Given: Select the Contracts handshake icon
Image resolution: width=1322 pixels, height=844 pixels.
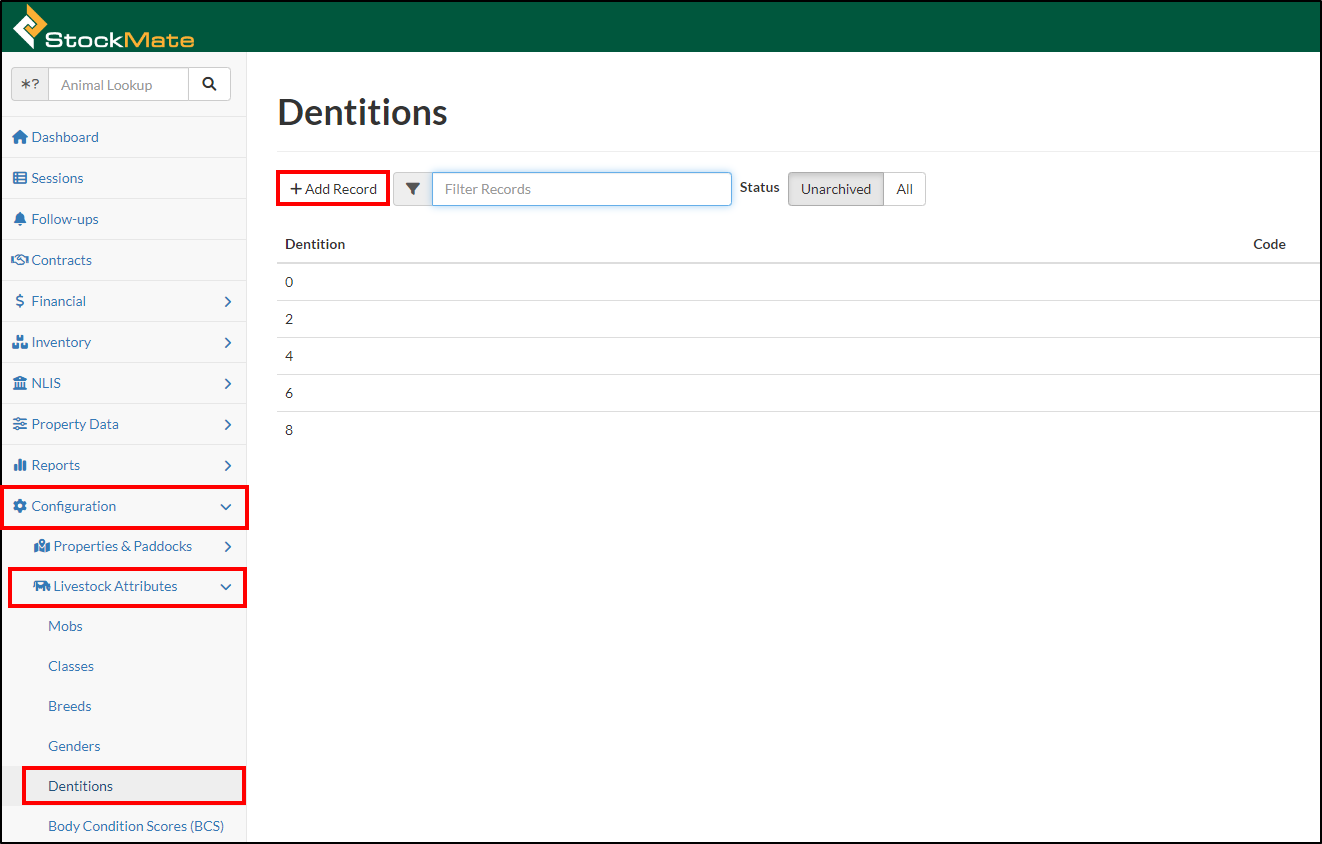Looking at the screenshot, I should point(21,259).
